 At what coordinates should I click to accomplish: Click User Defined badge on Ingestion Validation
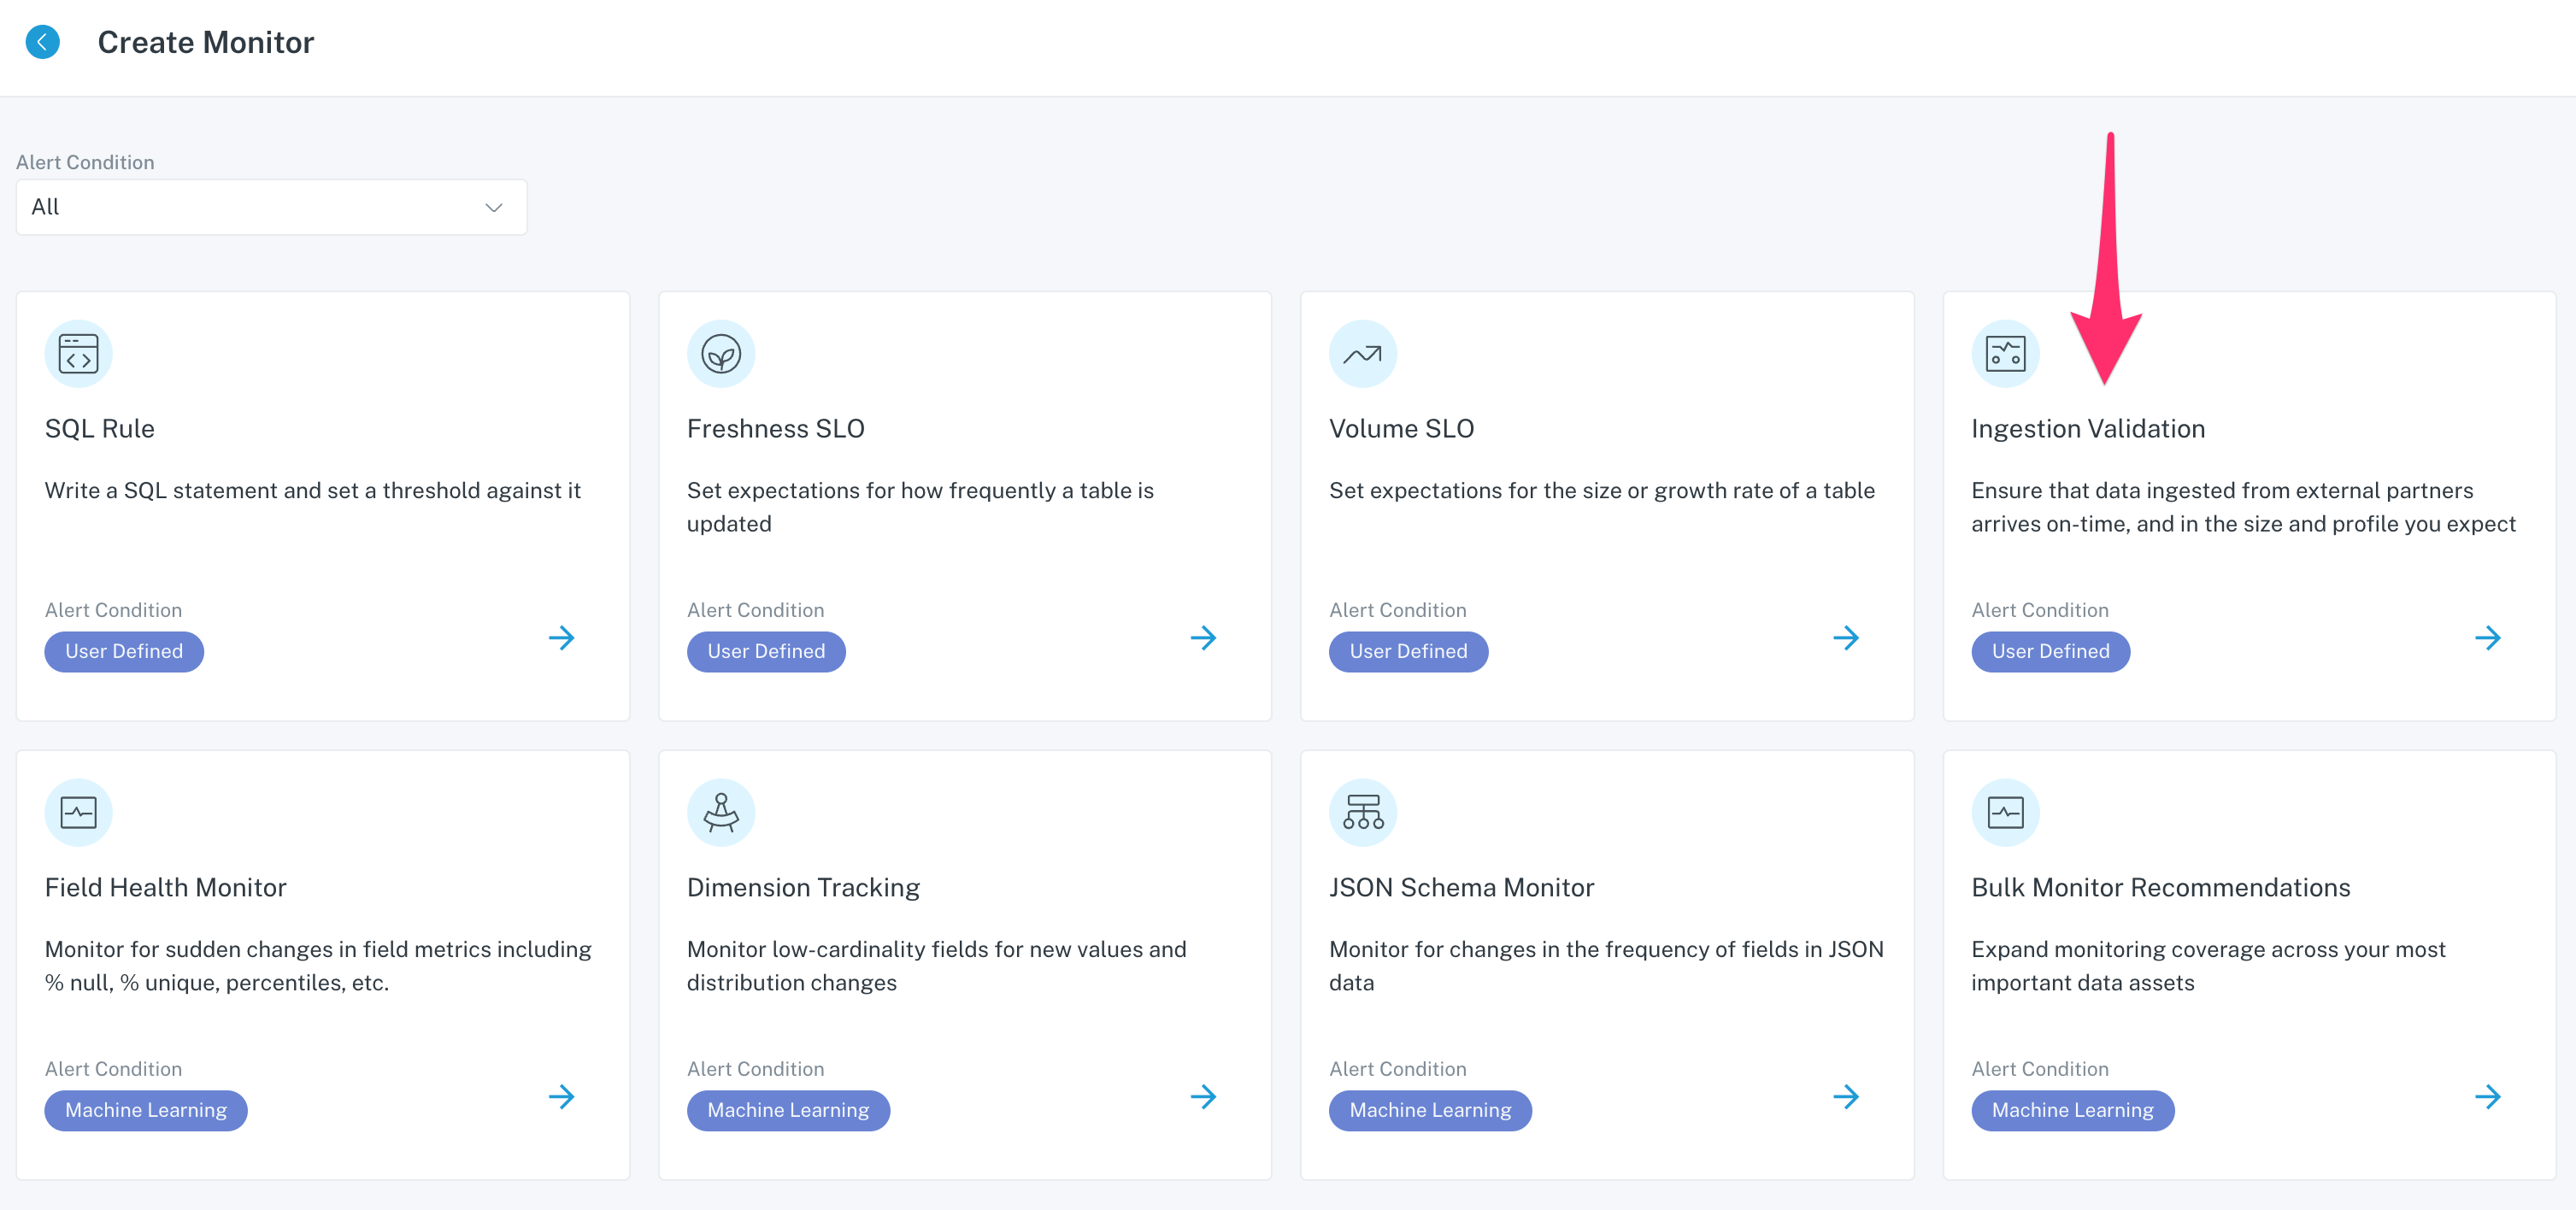pos(2050,652)
